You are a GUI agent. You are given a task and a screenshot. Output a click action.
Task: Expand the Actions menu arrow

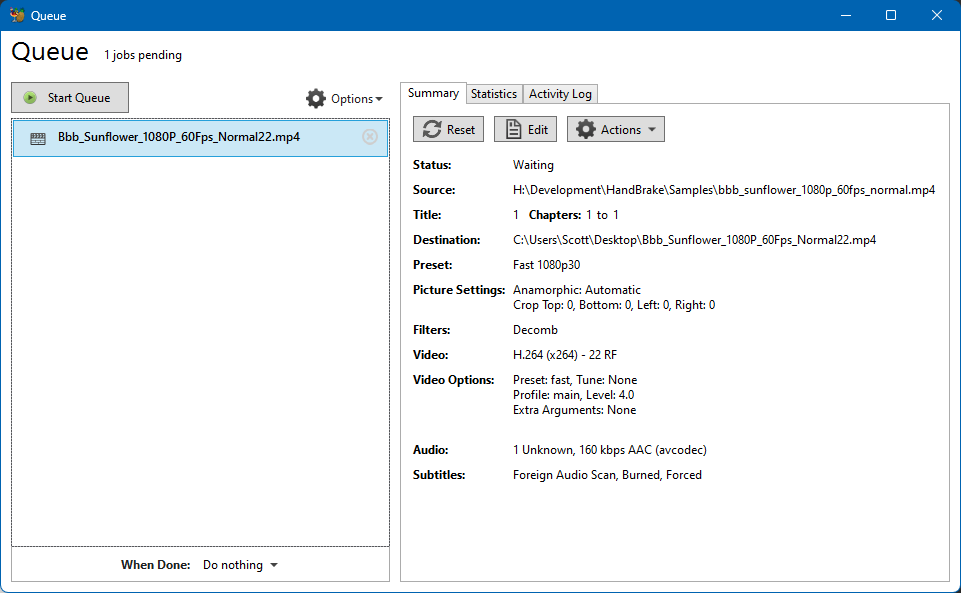point(652,130)
